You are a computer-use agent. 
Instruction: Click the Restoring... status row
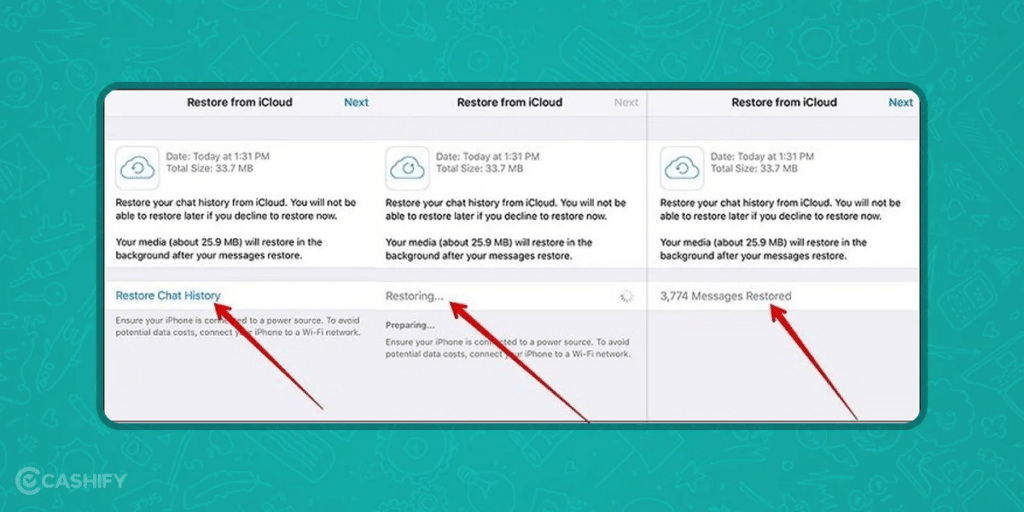(511, 296)
